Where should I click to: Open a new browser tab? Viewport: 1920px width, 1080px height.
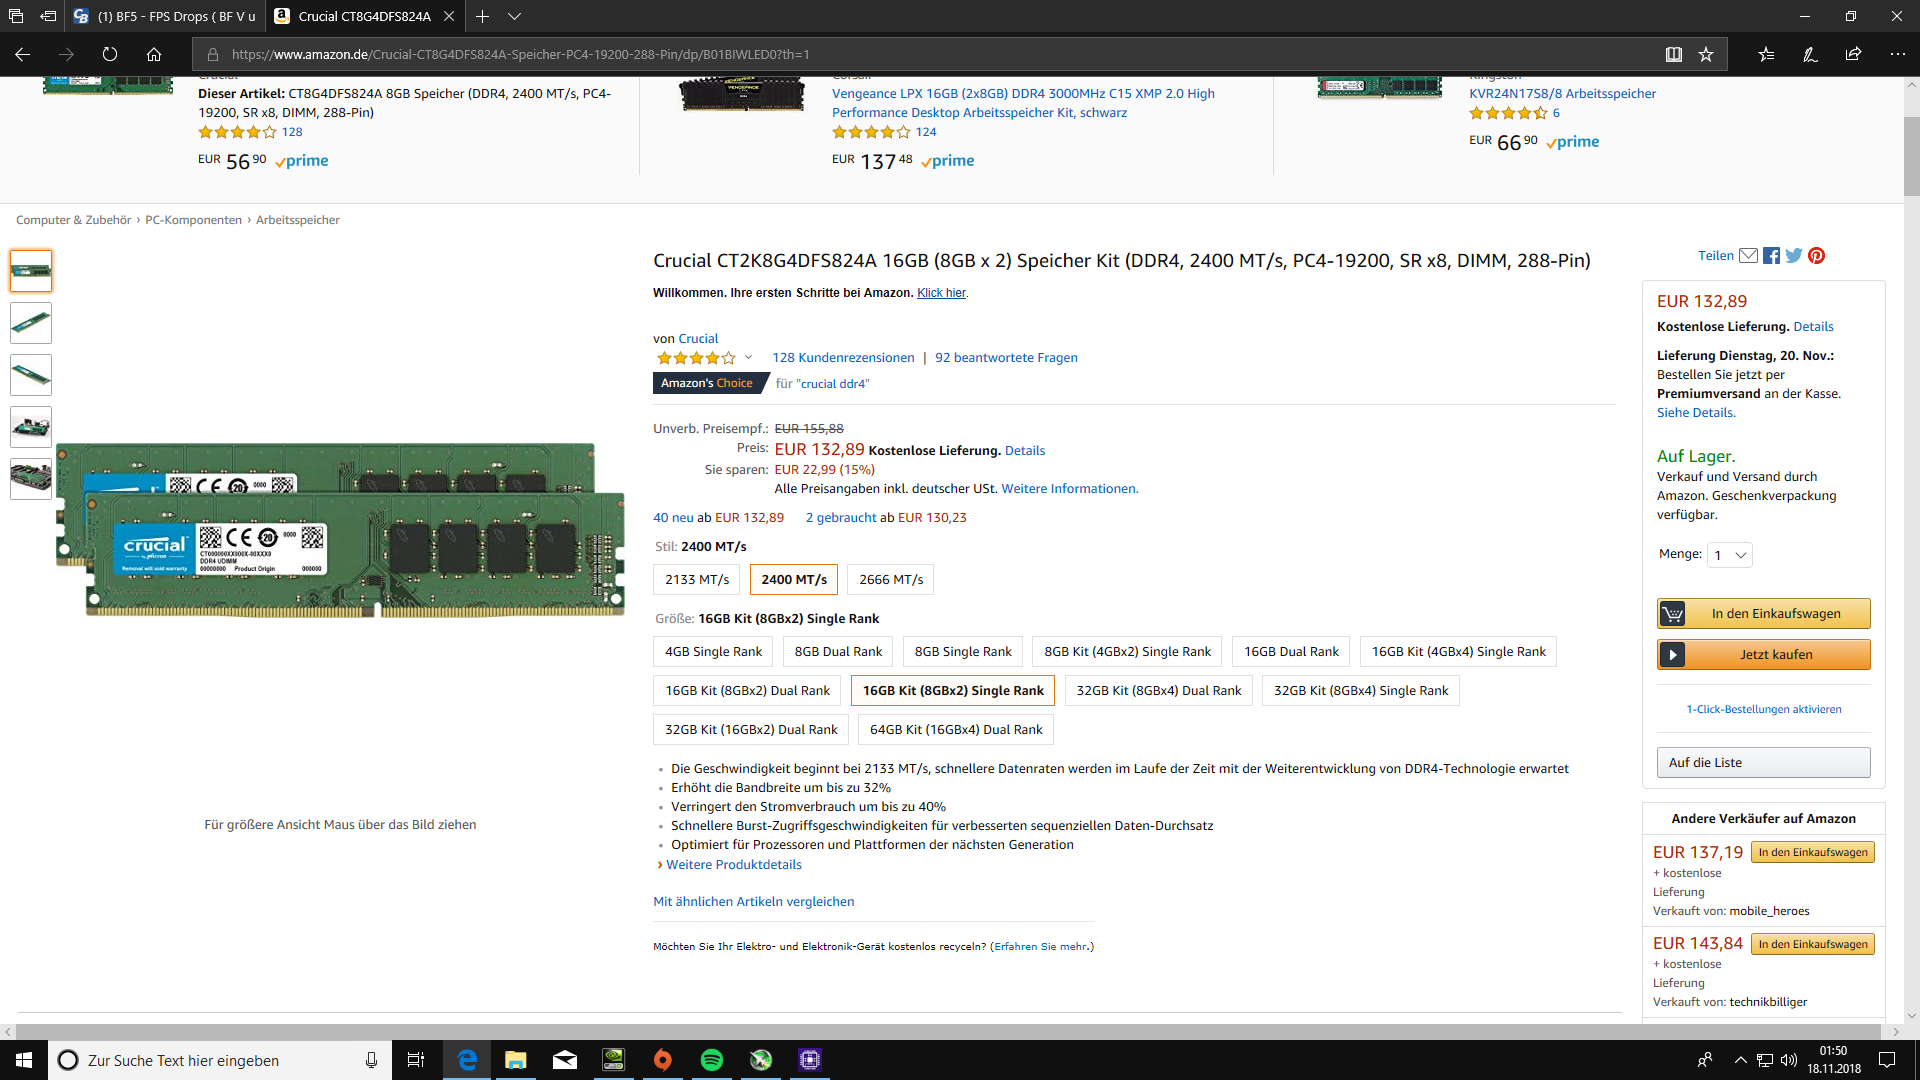482,16
